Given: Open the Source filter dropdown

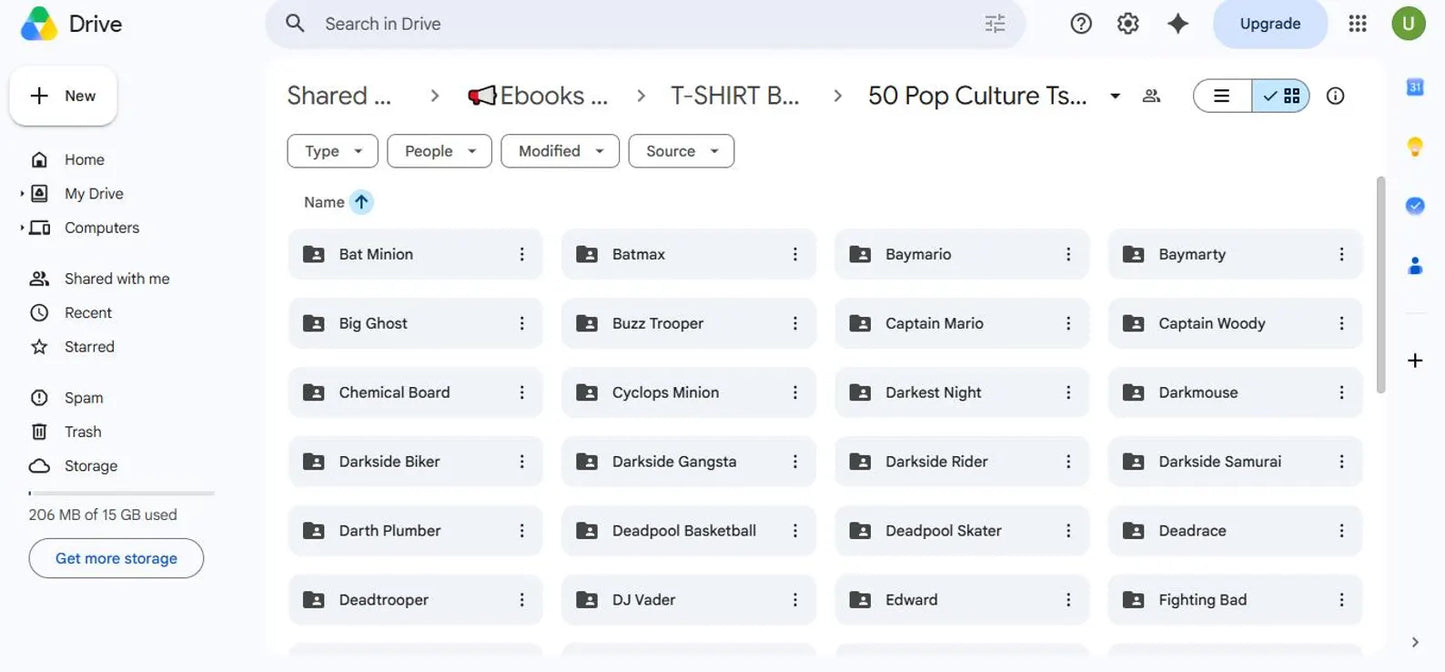Looking at the screenshot, I should (682, 151).
